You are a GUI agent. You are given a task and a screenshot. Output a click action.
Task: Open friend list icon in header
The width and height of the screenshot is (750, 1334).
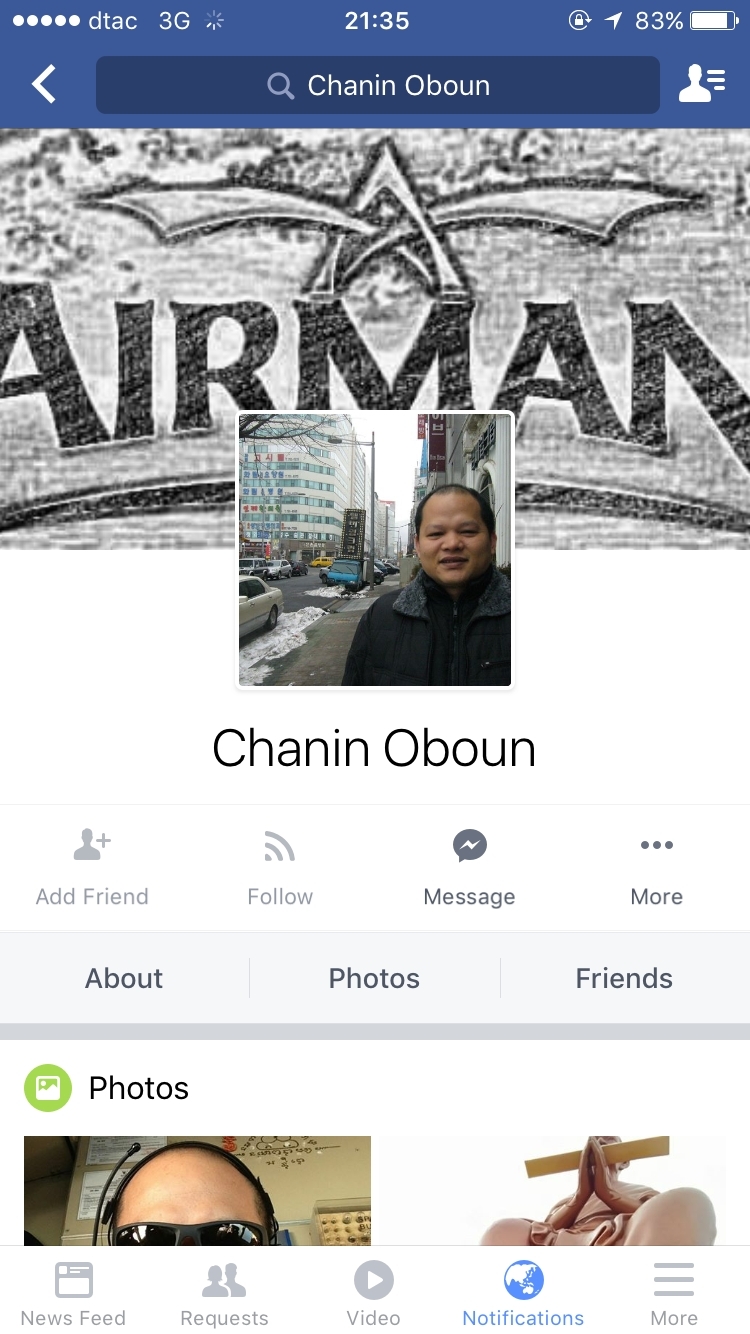tap(702, 84)
